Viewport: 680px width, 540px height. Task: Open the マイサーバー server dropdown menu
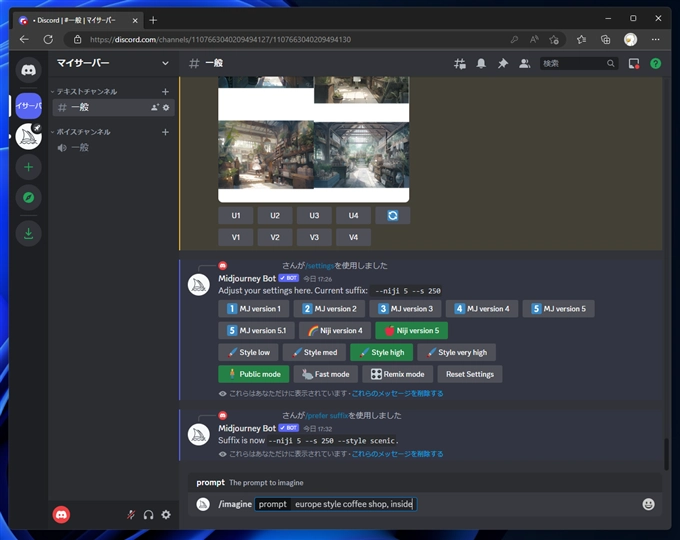coord(113,63)
